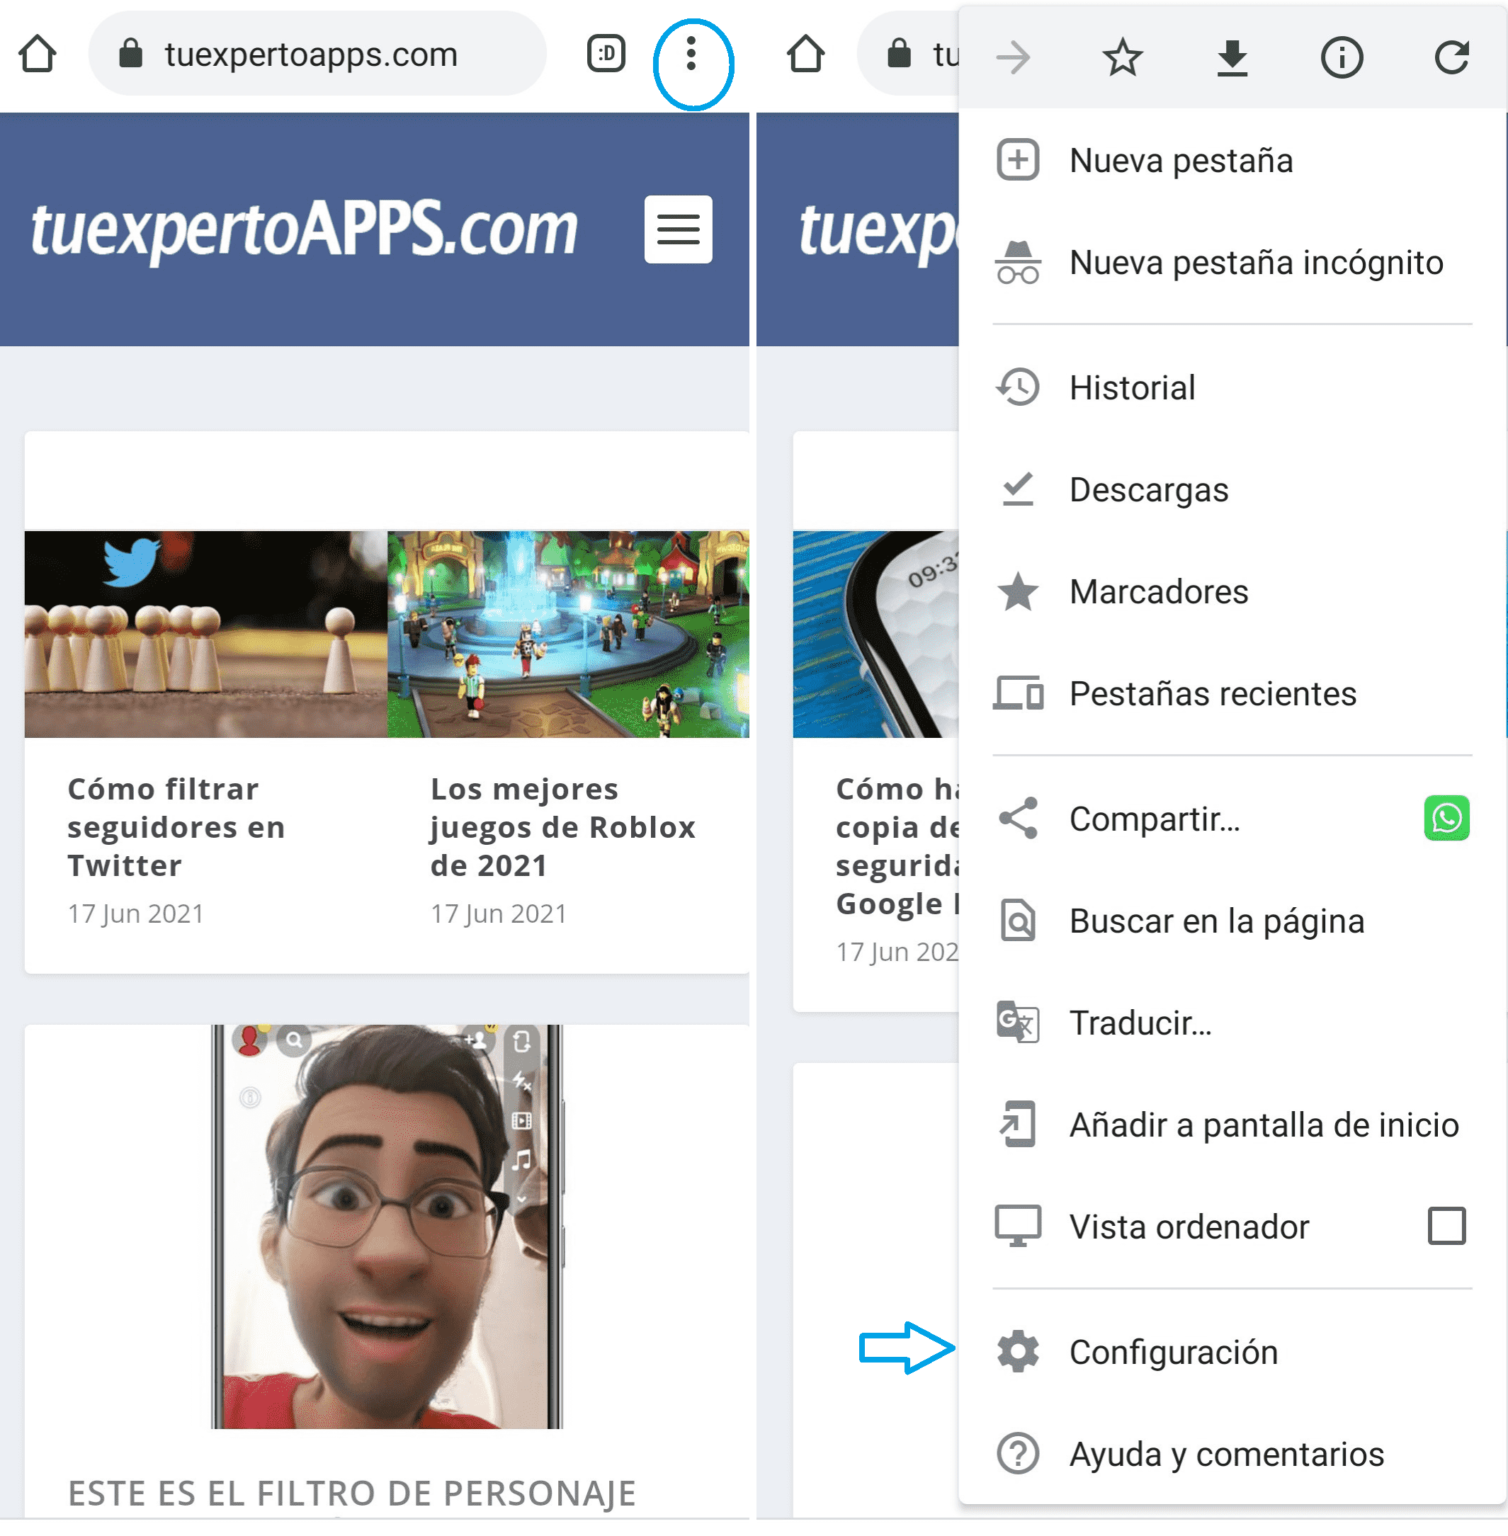Enable the Vista ordenador checkbox
Image resolution: width=1508 pixels, height=1536 pixels.
(x=1447, y=1226)
